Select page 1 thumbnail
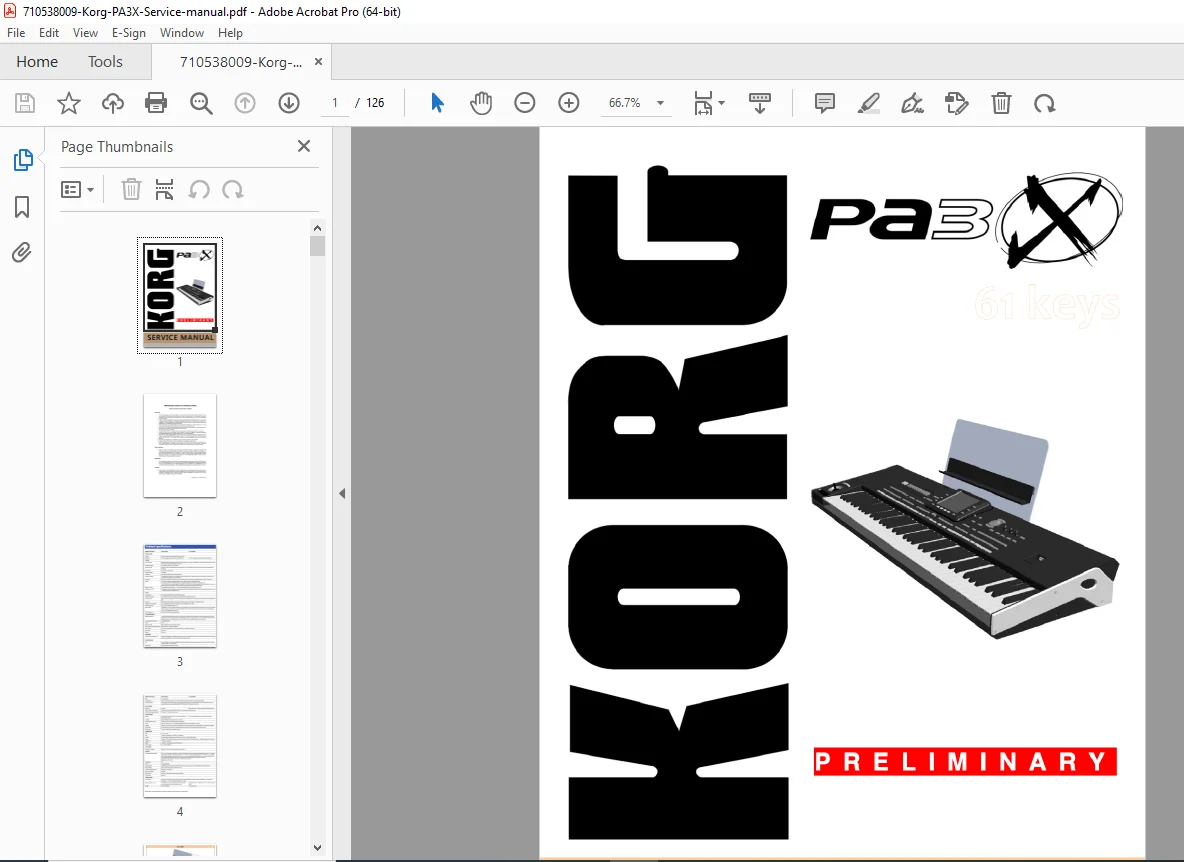This screenshot has height=862, width=1184. point(180,295)
